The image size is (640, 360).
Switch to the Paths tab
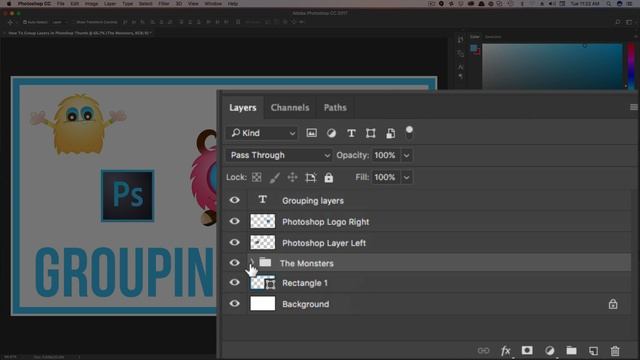tap(335, 108)
